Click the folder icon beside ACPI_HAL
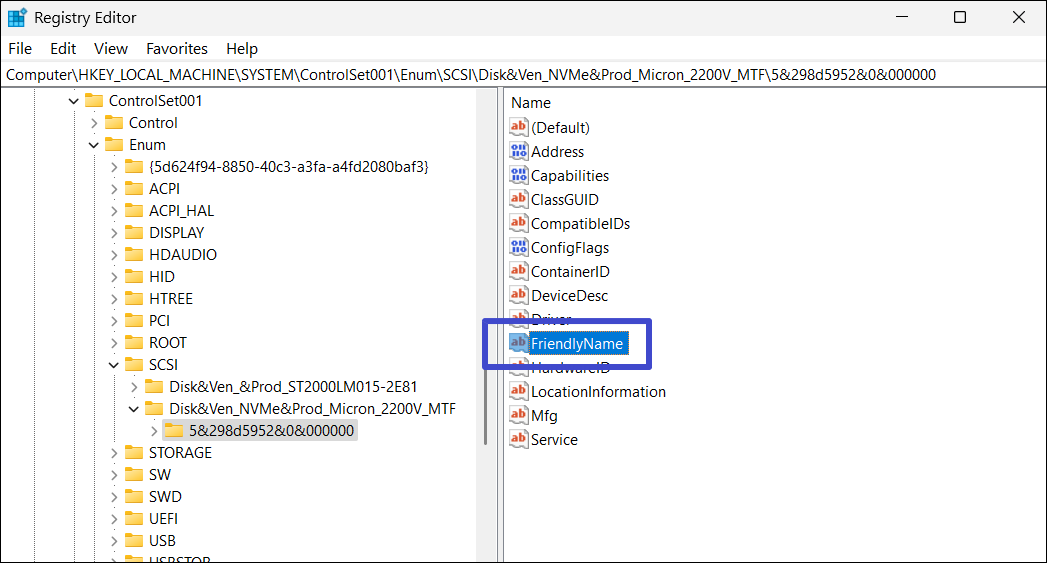The image size is (1047, 563). (134, 211)
